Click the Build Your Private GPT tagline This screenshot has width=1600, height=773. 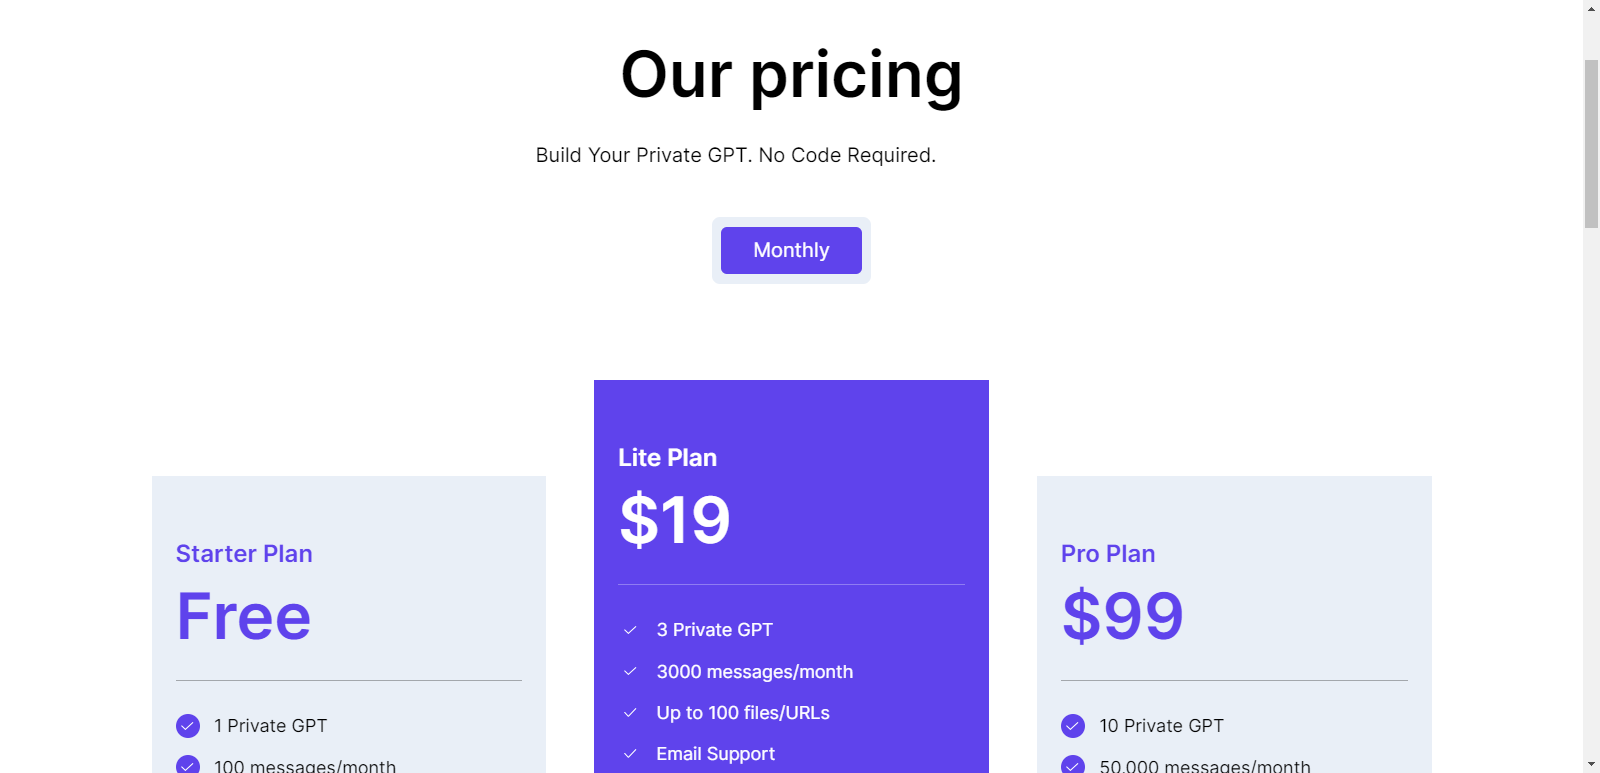click(736, 155)
